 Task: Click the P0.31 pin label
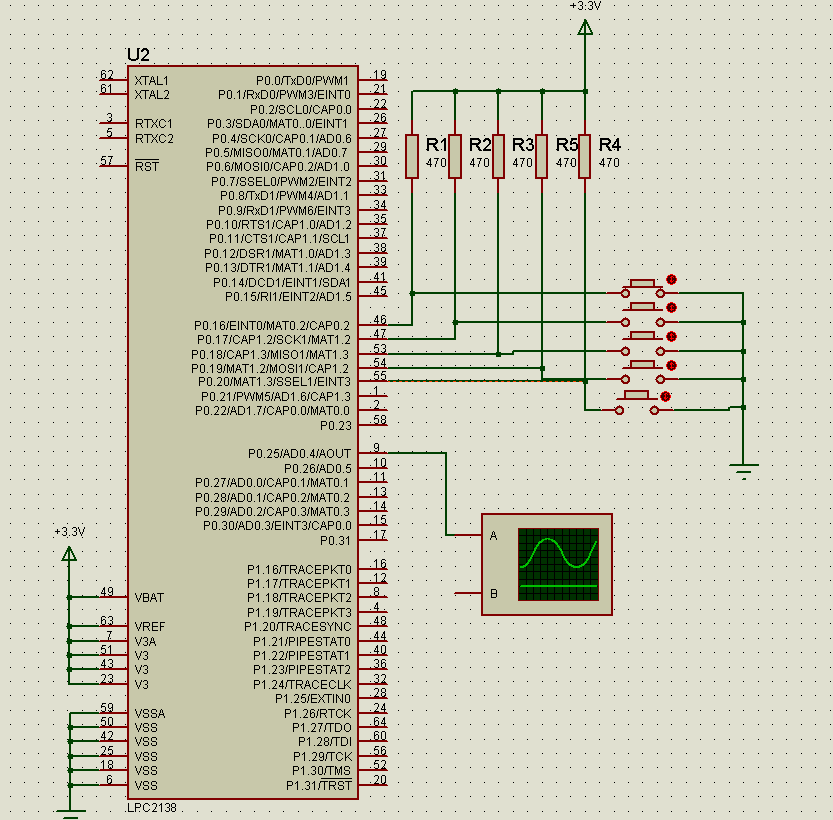336,541
